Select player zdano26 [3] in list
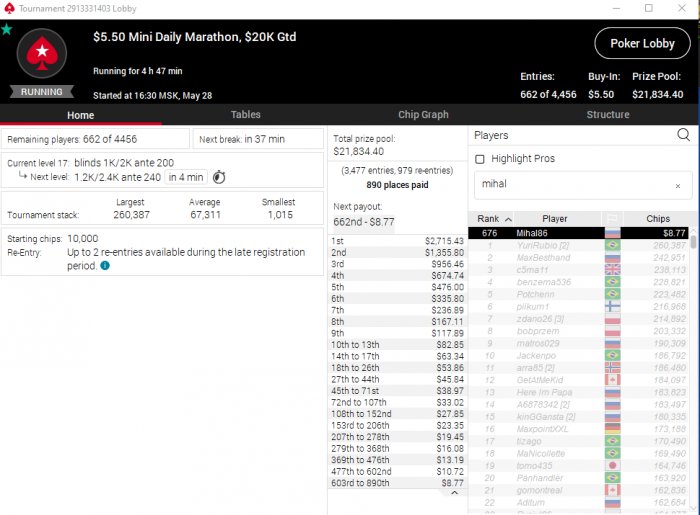Screen dimensions: 700x515 [579, 319]
